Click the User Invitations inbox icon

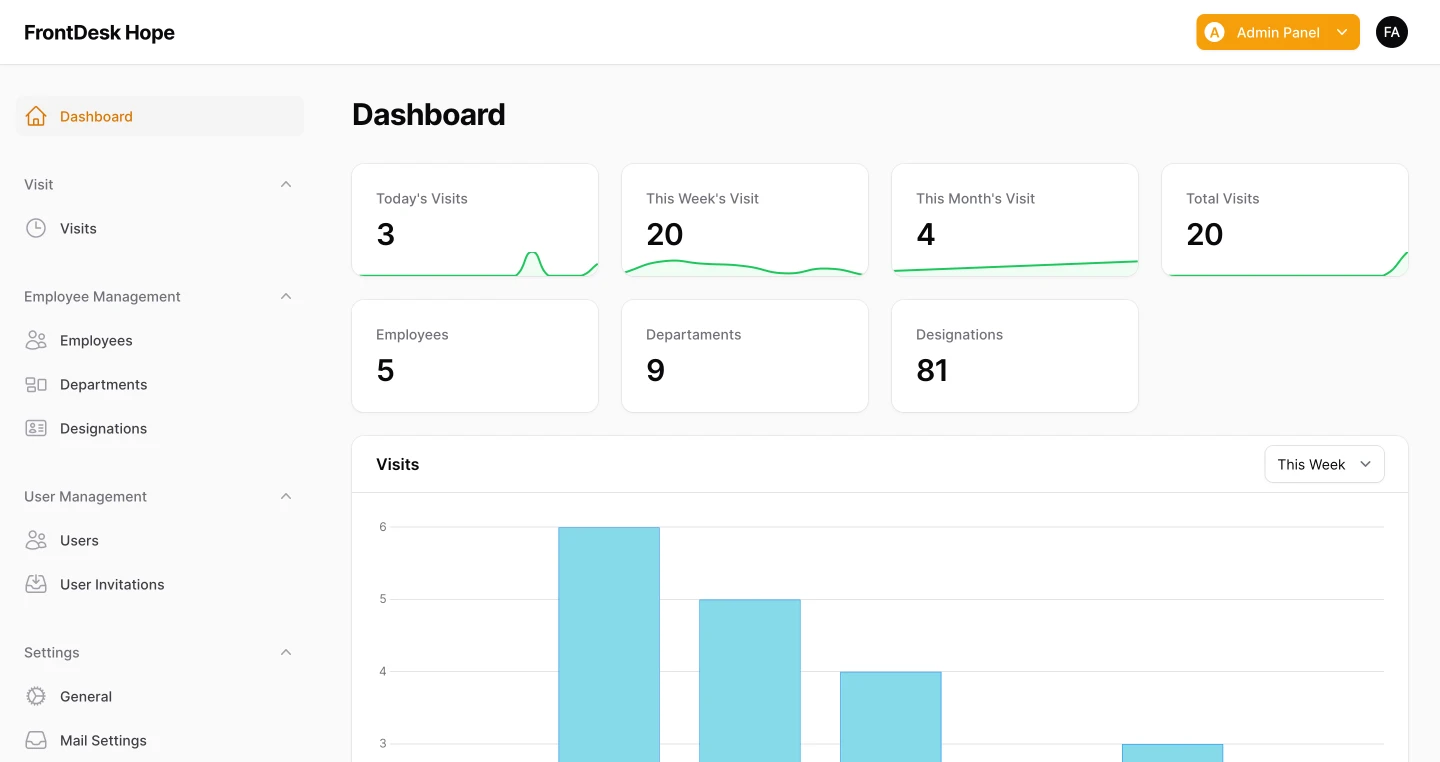[x=36, y=584]
